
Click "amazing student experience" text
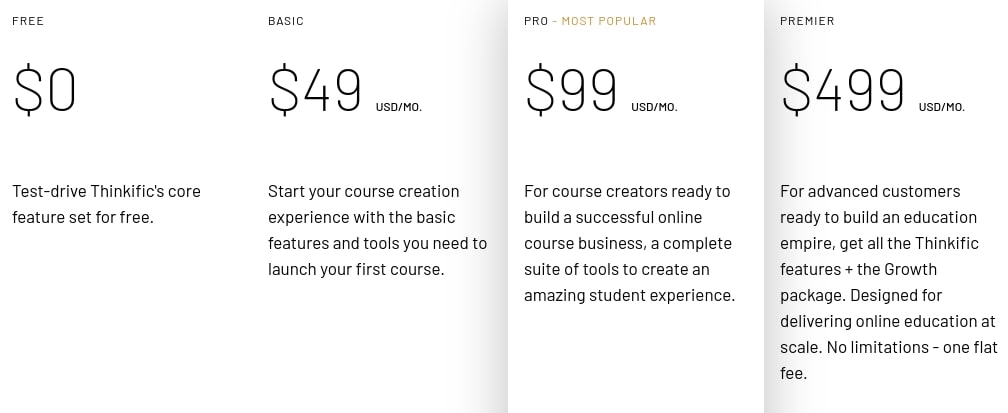pyautogui.click(x=629, y=295)
